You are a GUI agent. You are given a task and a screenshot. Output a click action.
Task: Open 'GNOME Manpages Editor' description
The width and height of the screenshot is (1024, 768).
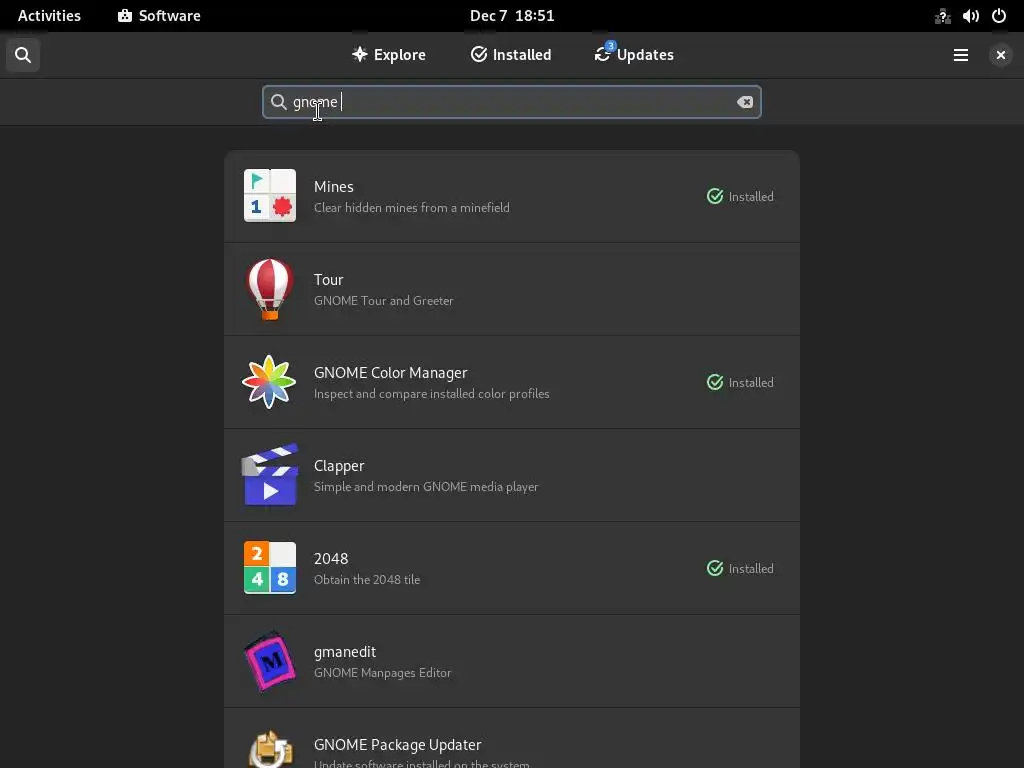coord(382,673)
